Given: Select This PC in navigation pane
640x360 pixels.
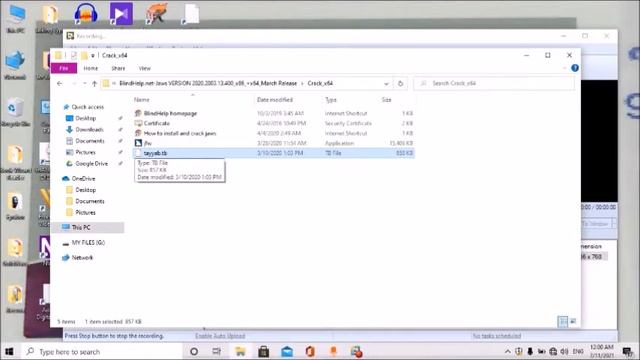Looking at the screenshot, I should 81,227.
